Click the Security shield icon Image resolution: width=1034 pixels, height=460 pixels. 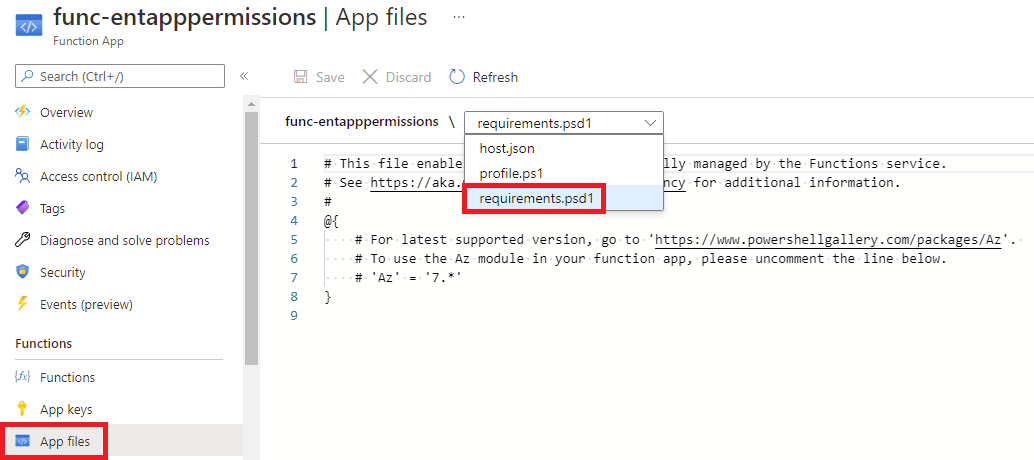click(23, 272)
